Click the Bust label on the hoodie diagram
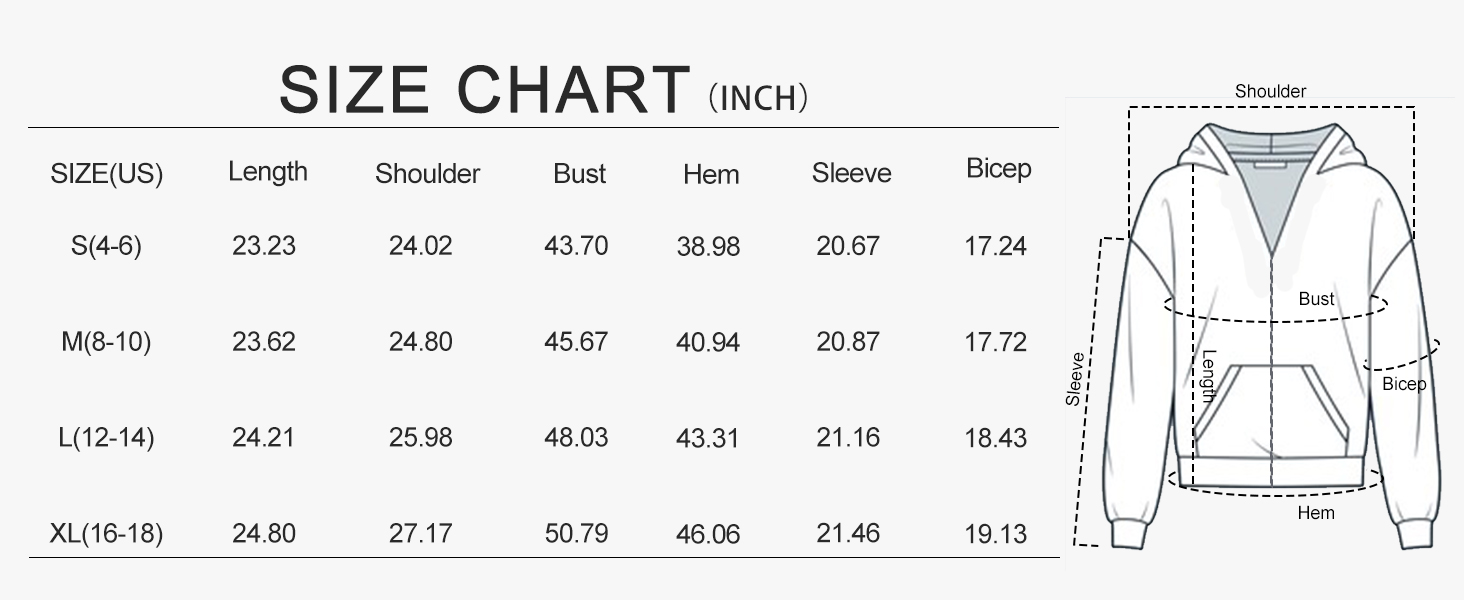Screen dimensions: 1464x600 (x=1316, y=299)
